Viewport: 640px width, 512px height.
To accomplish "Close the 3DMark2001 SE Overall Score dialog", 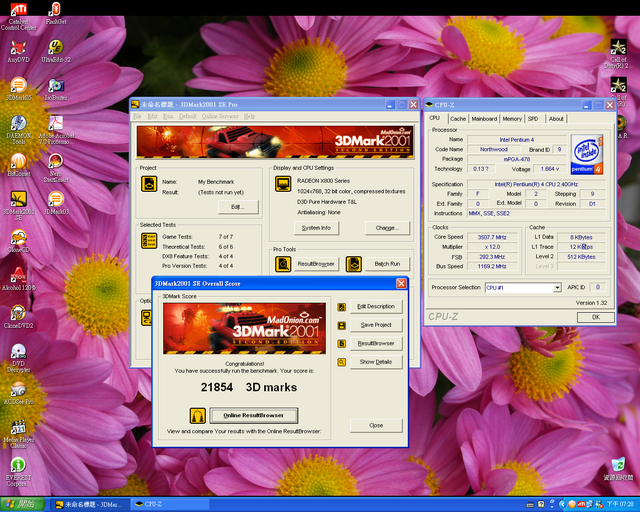I will click(401, 284).
